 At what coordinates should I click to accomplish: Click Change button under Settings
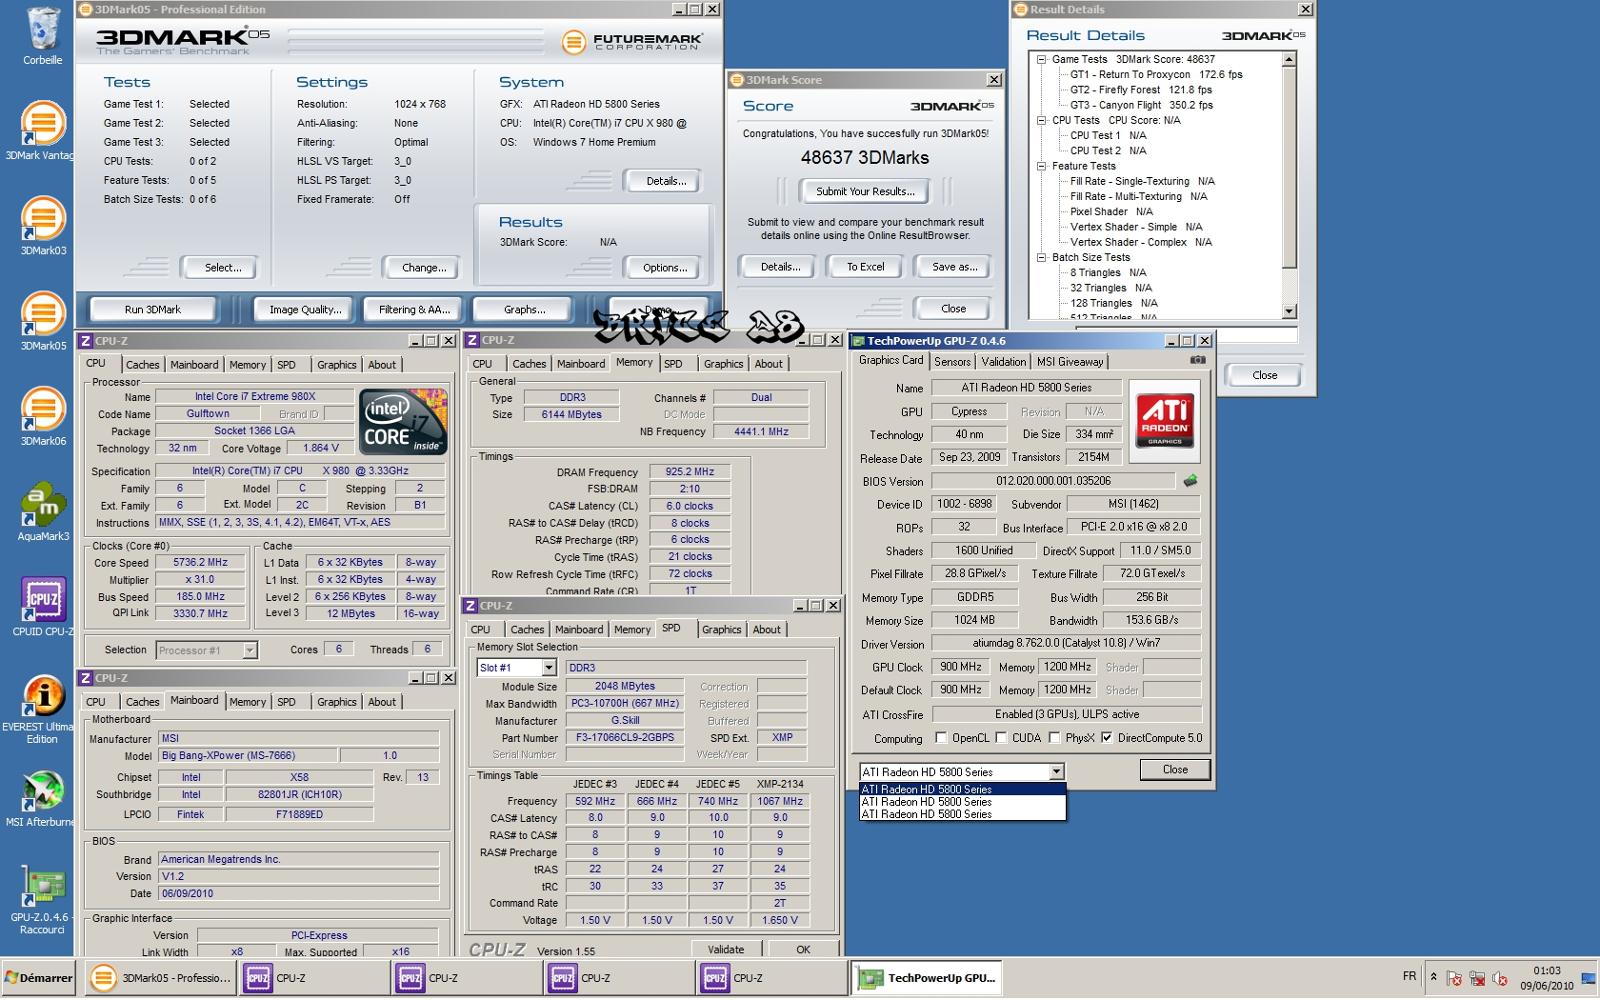tap(424, 268)
